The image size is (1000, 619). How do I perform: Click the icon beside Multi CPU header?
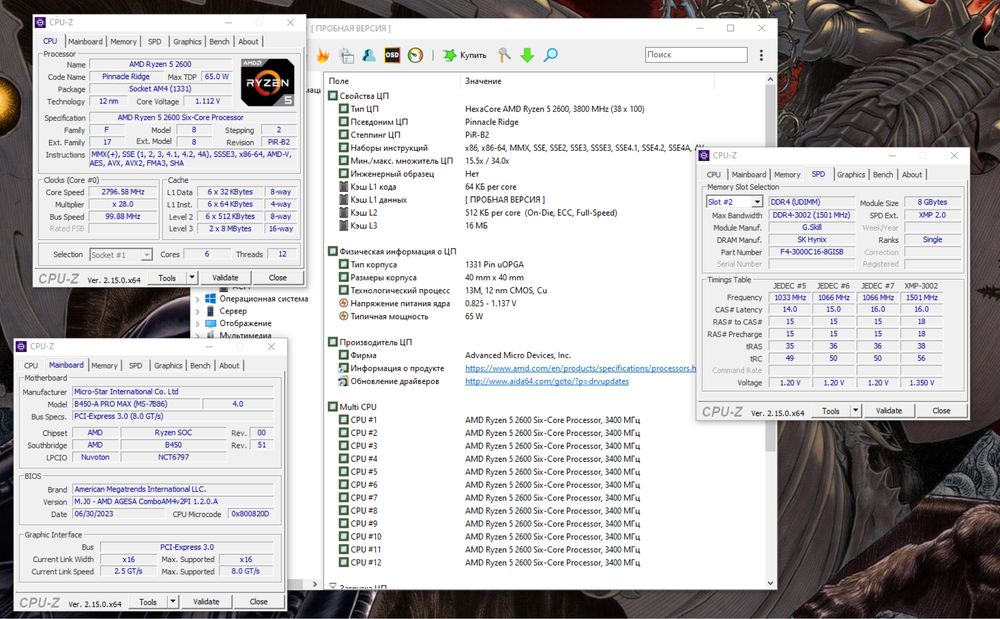click(332, 407)
